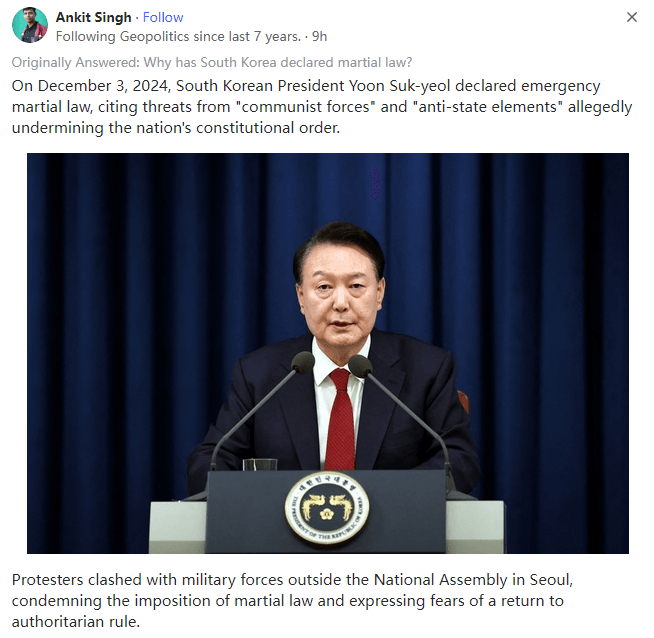Follow Ankit Singh
The height and width of the screenshot is (638, 654).
tap(163, 17)
